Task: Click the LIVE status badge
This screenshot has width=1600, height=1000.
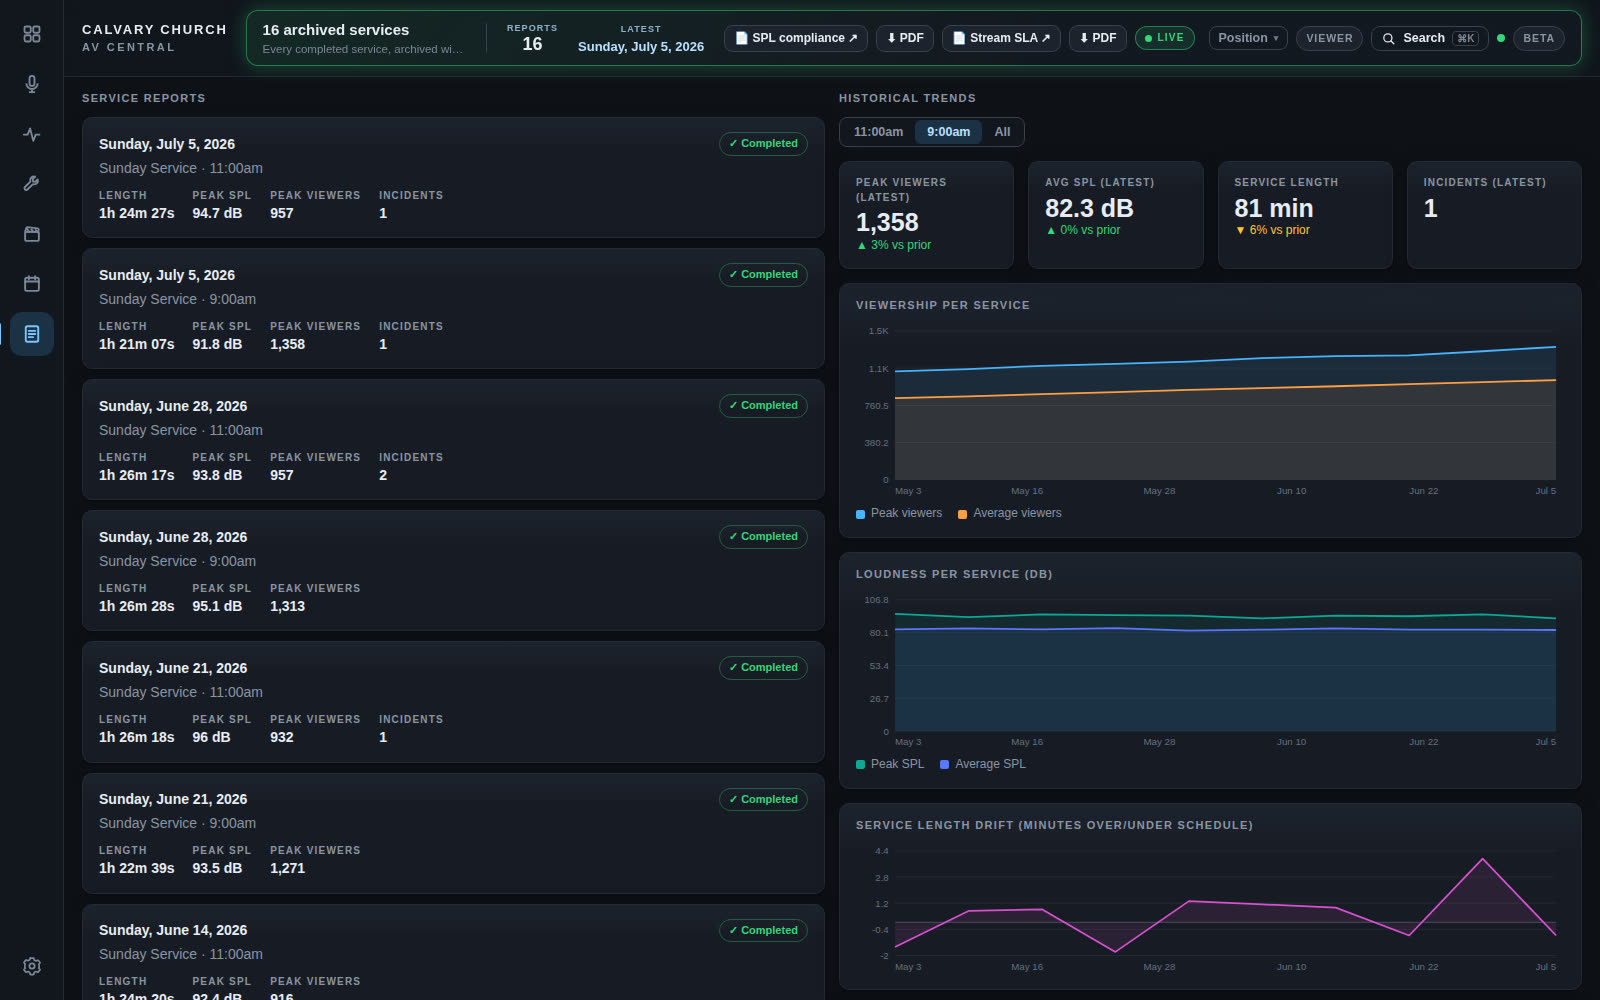Action: pyautogui.click(x=1164, y=38)
